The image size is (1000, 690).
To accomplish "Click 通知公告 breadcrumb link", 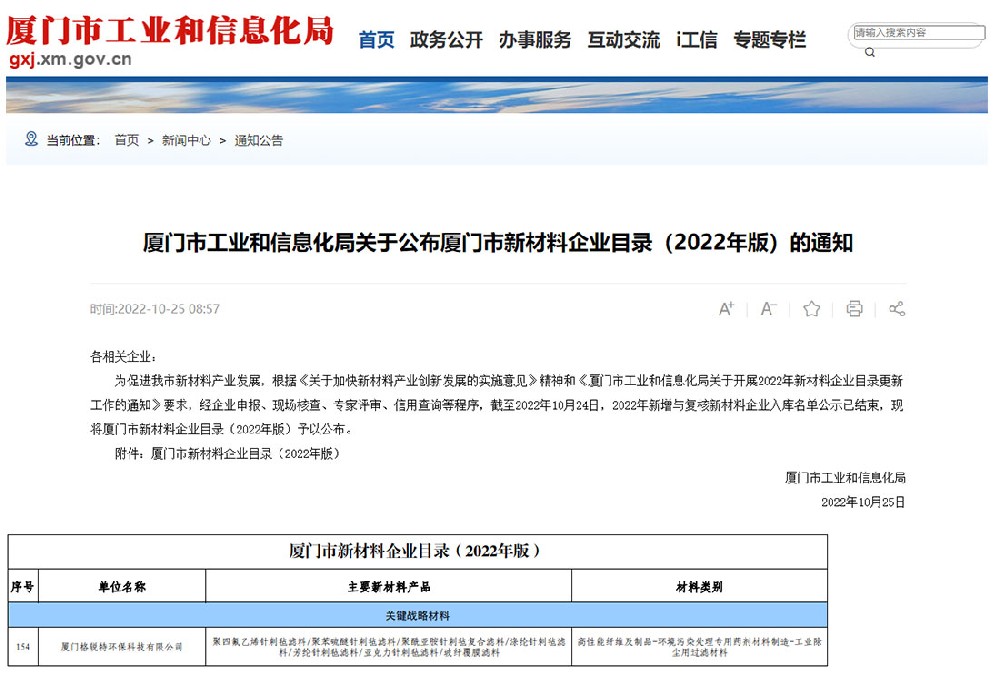I will 259,141.
